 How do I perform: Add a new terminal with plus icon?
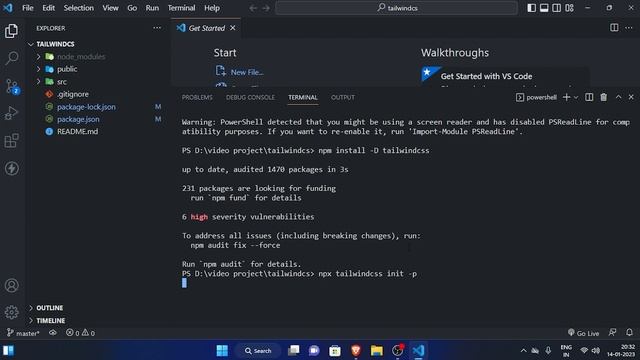coord(566,97)
